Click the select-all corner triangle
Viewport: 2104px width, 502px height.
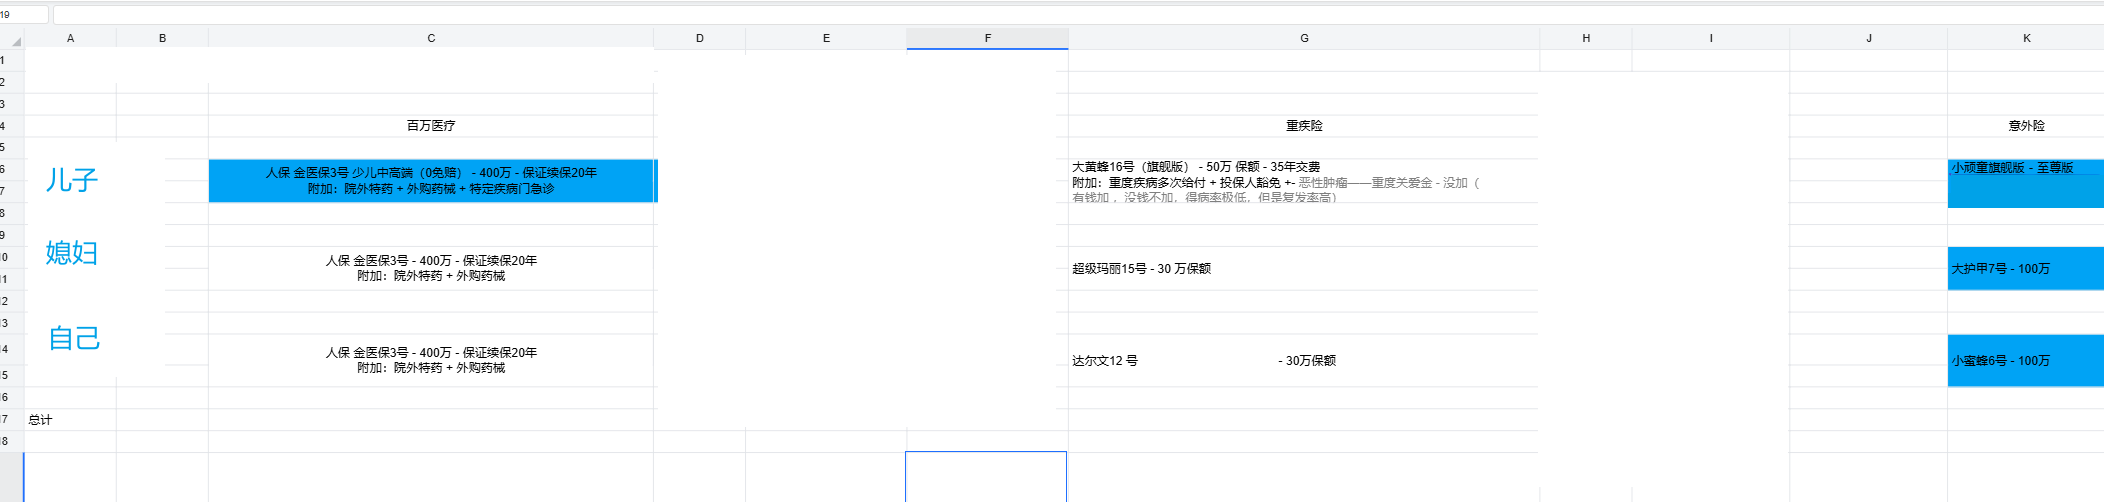click(16, 41)
